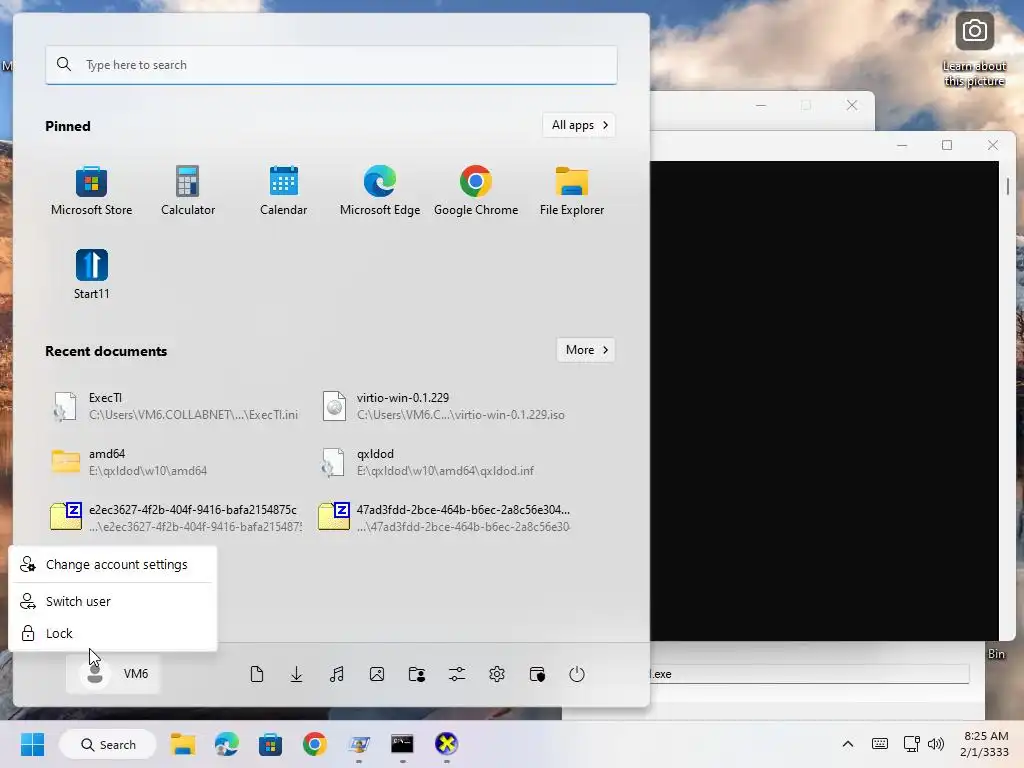
Task: Open virtio-win-0.1.229 recent document
Action: pos(444,406)
